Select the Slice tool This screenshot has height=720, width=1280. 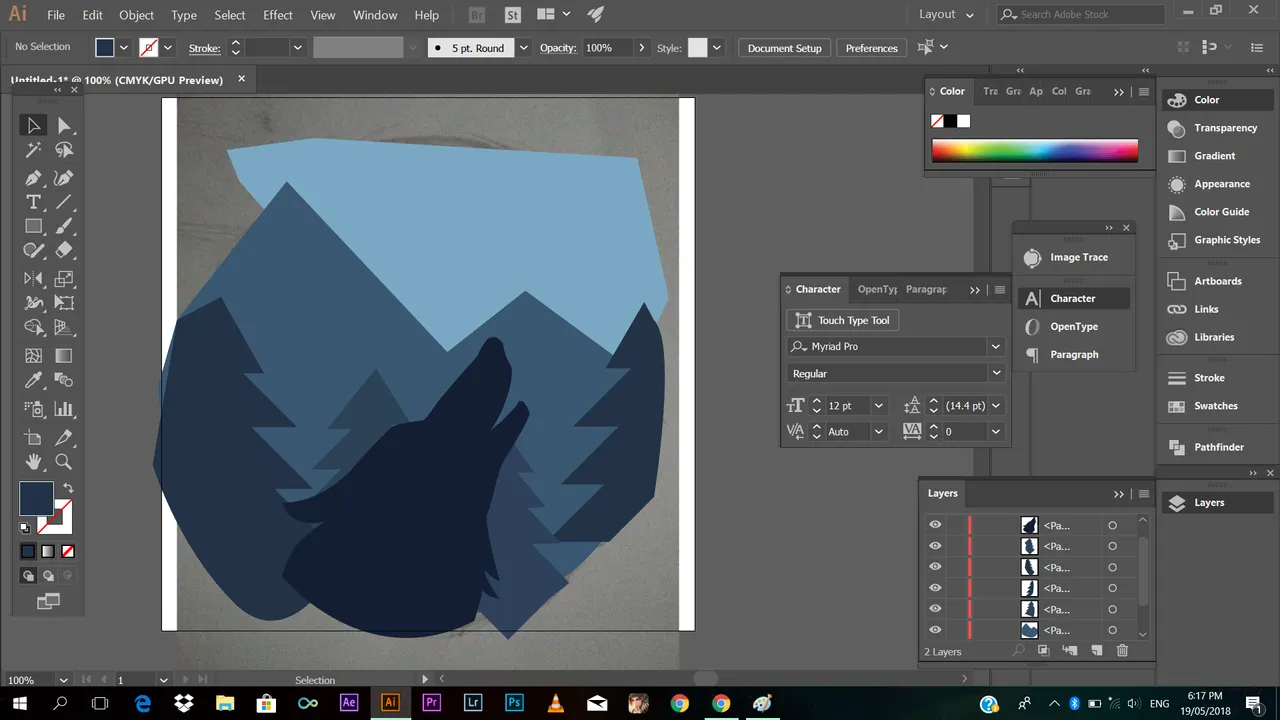(64, 437)
